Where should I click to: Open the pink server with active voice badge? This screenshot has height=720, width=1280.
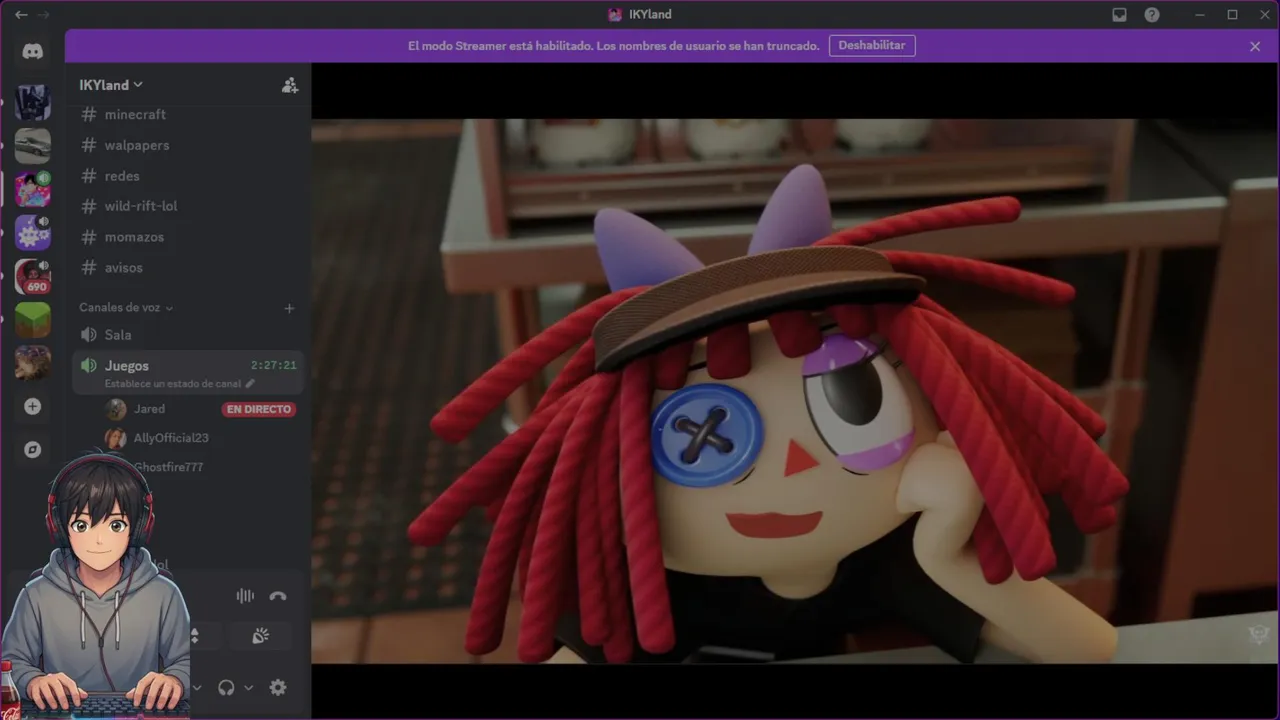point(33,189)
